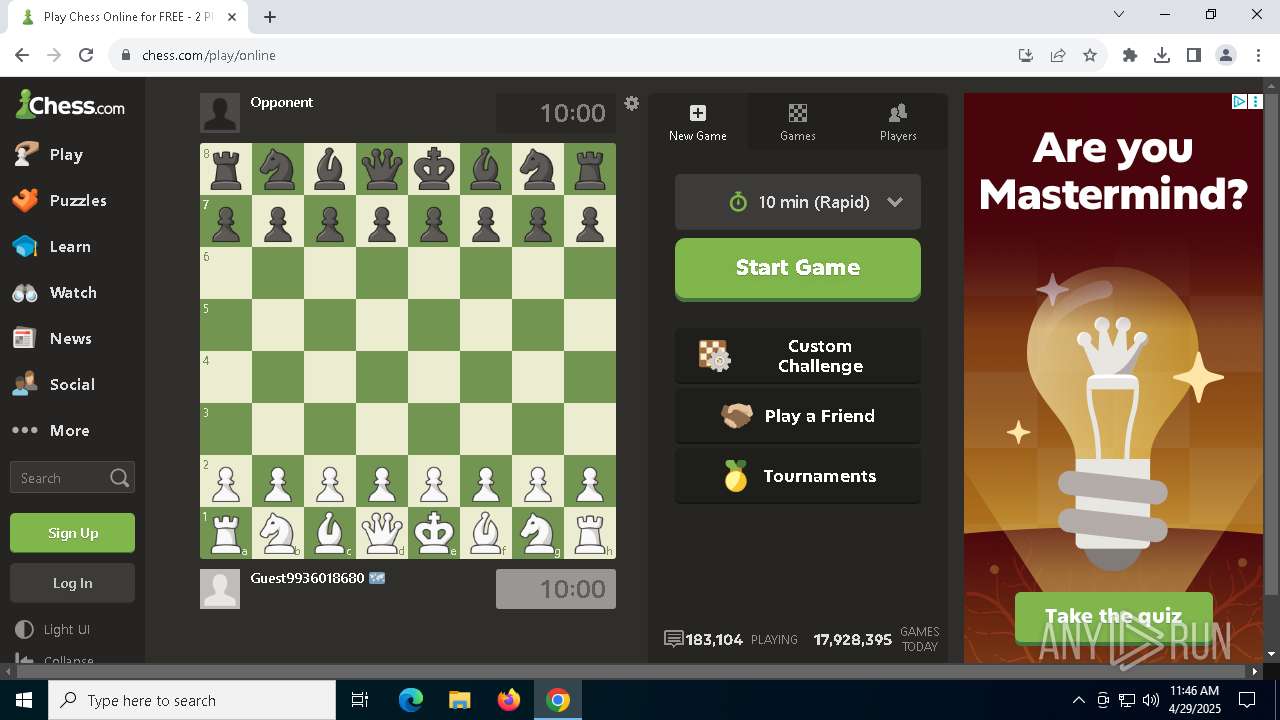
Task: Select the white rook on a1
Action: tap(226, 533)
